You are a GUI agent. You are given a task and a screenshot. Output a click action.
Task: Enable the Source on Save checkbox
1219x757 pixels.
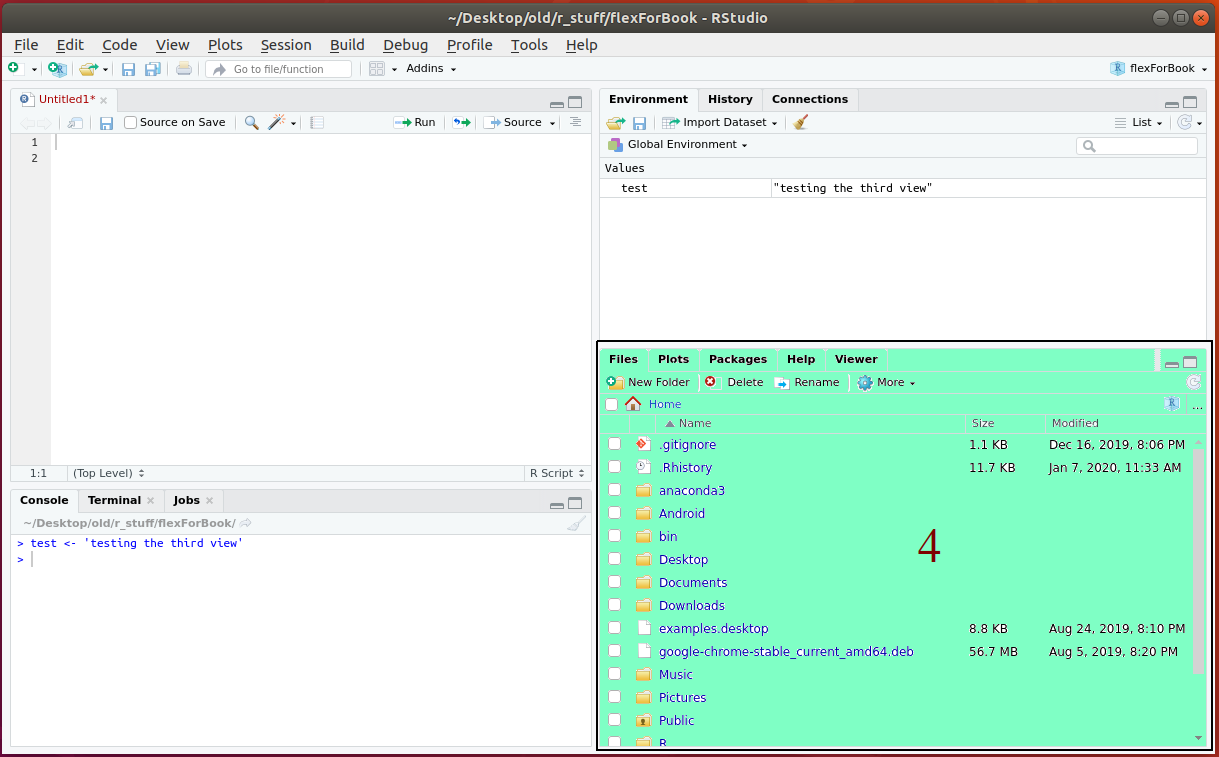tap(131, 123)
